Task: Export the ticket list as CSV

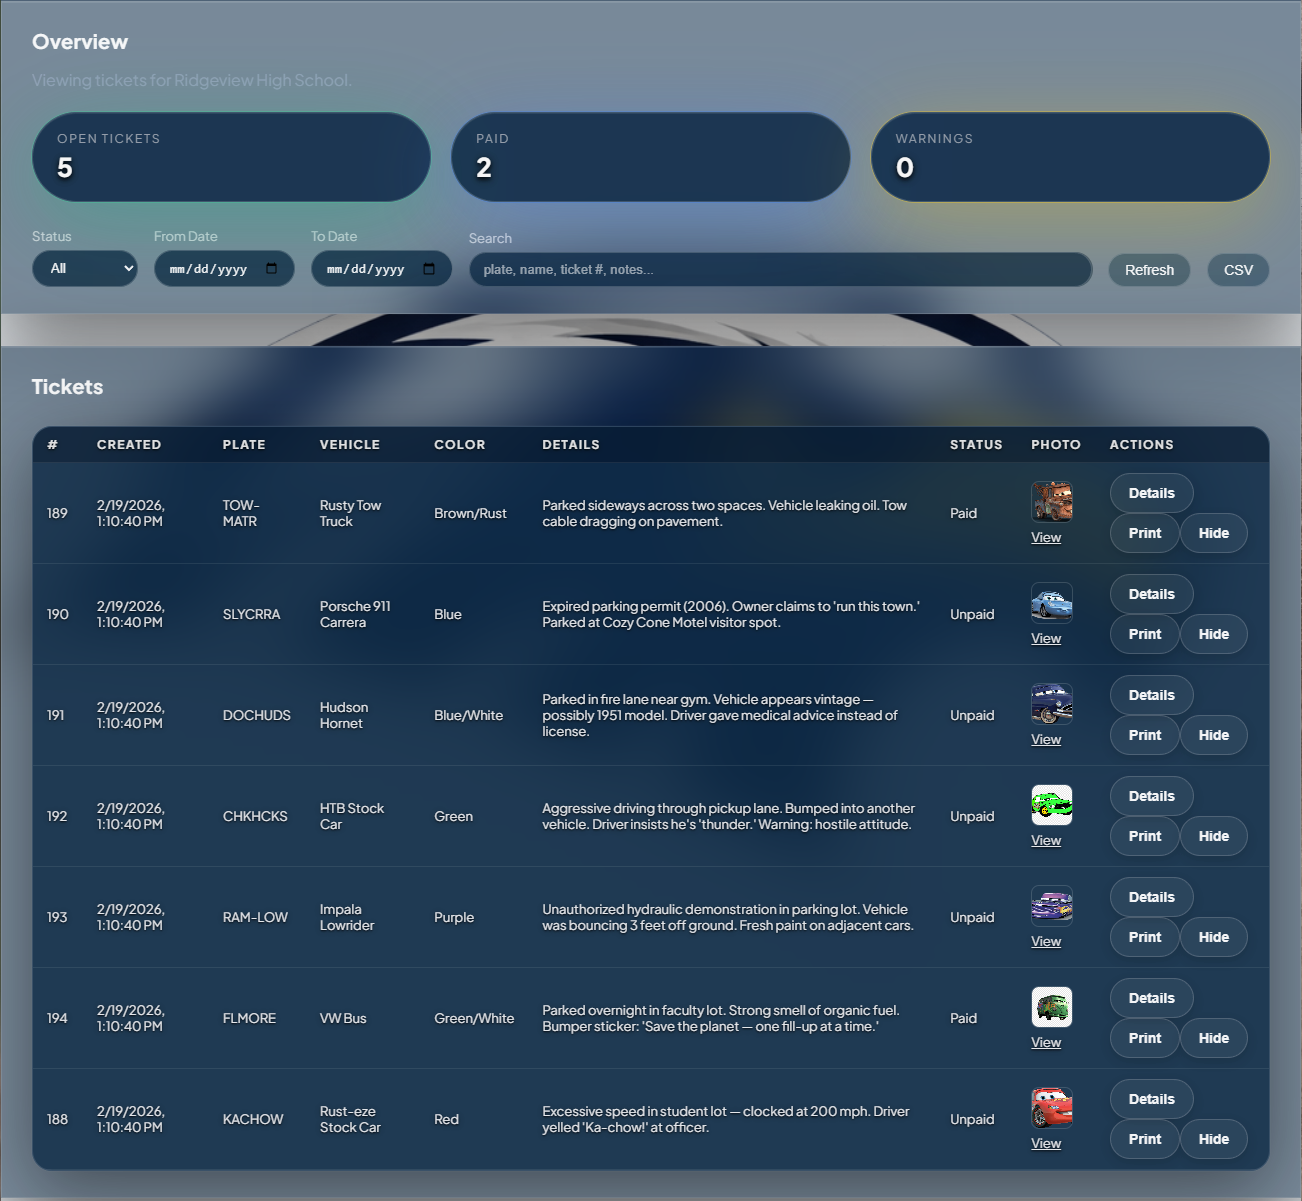Action: click(1238, 269)
